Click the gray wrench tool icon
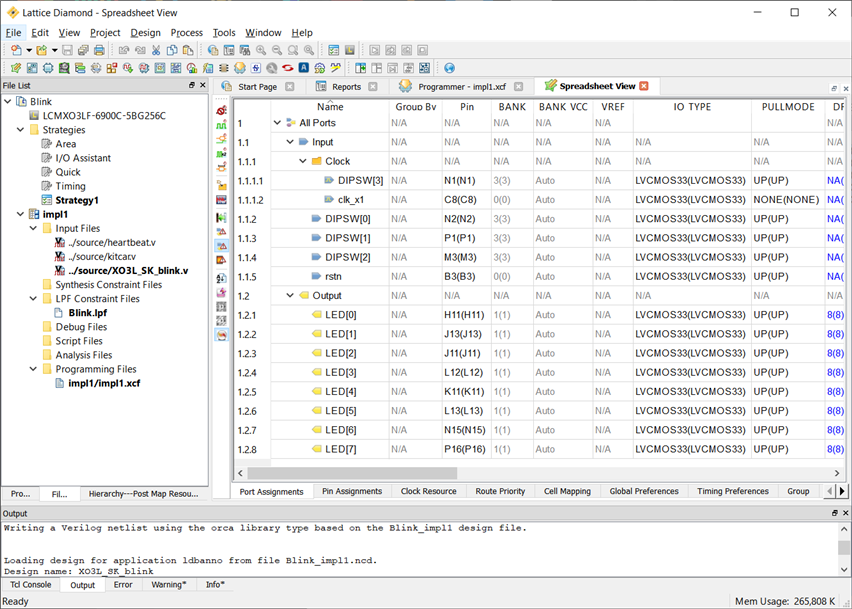Image resolution: width=852 pixels, height=609 pixels. tap(272, 68)
